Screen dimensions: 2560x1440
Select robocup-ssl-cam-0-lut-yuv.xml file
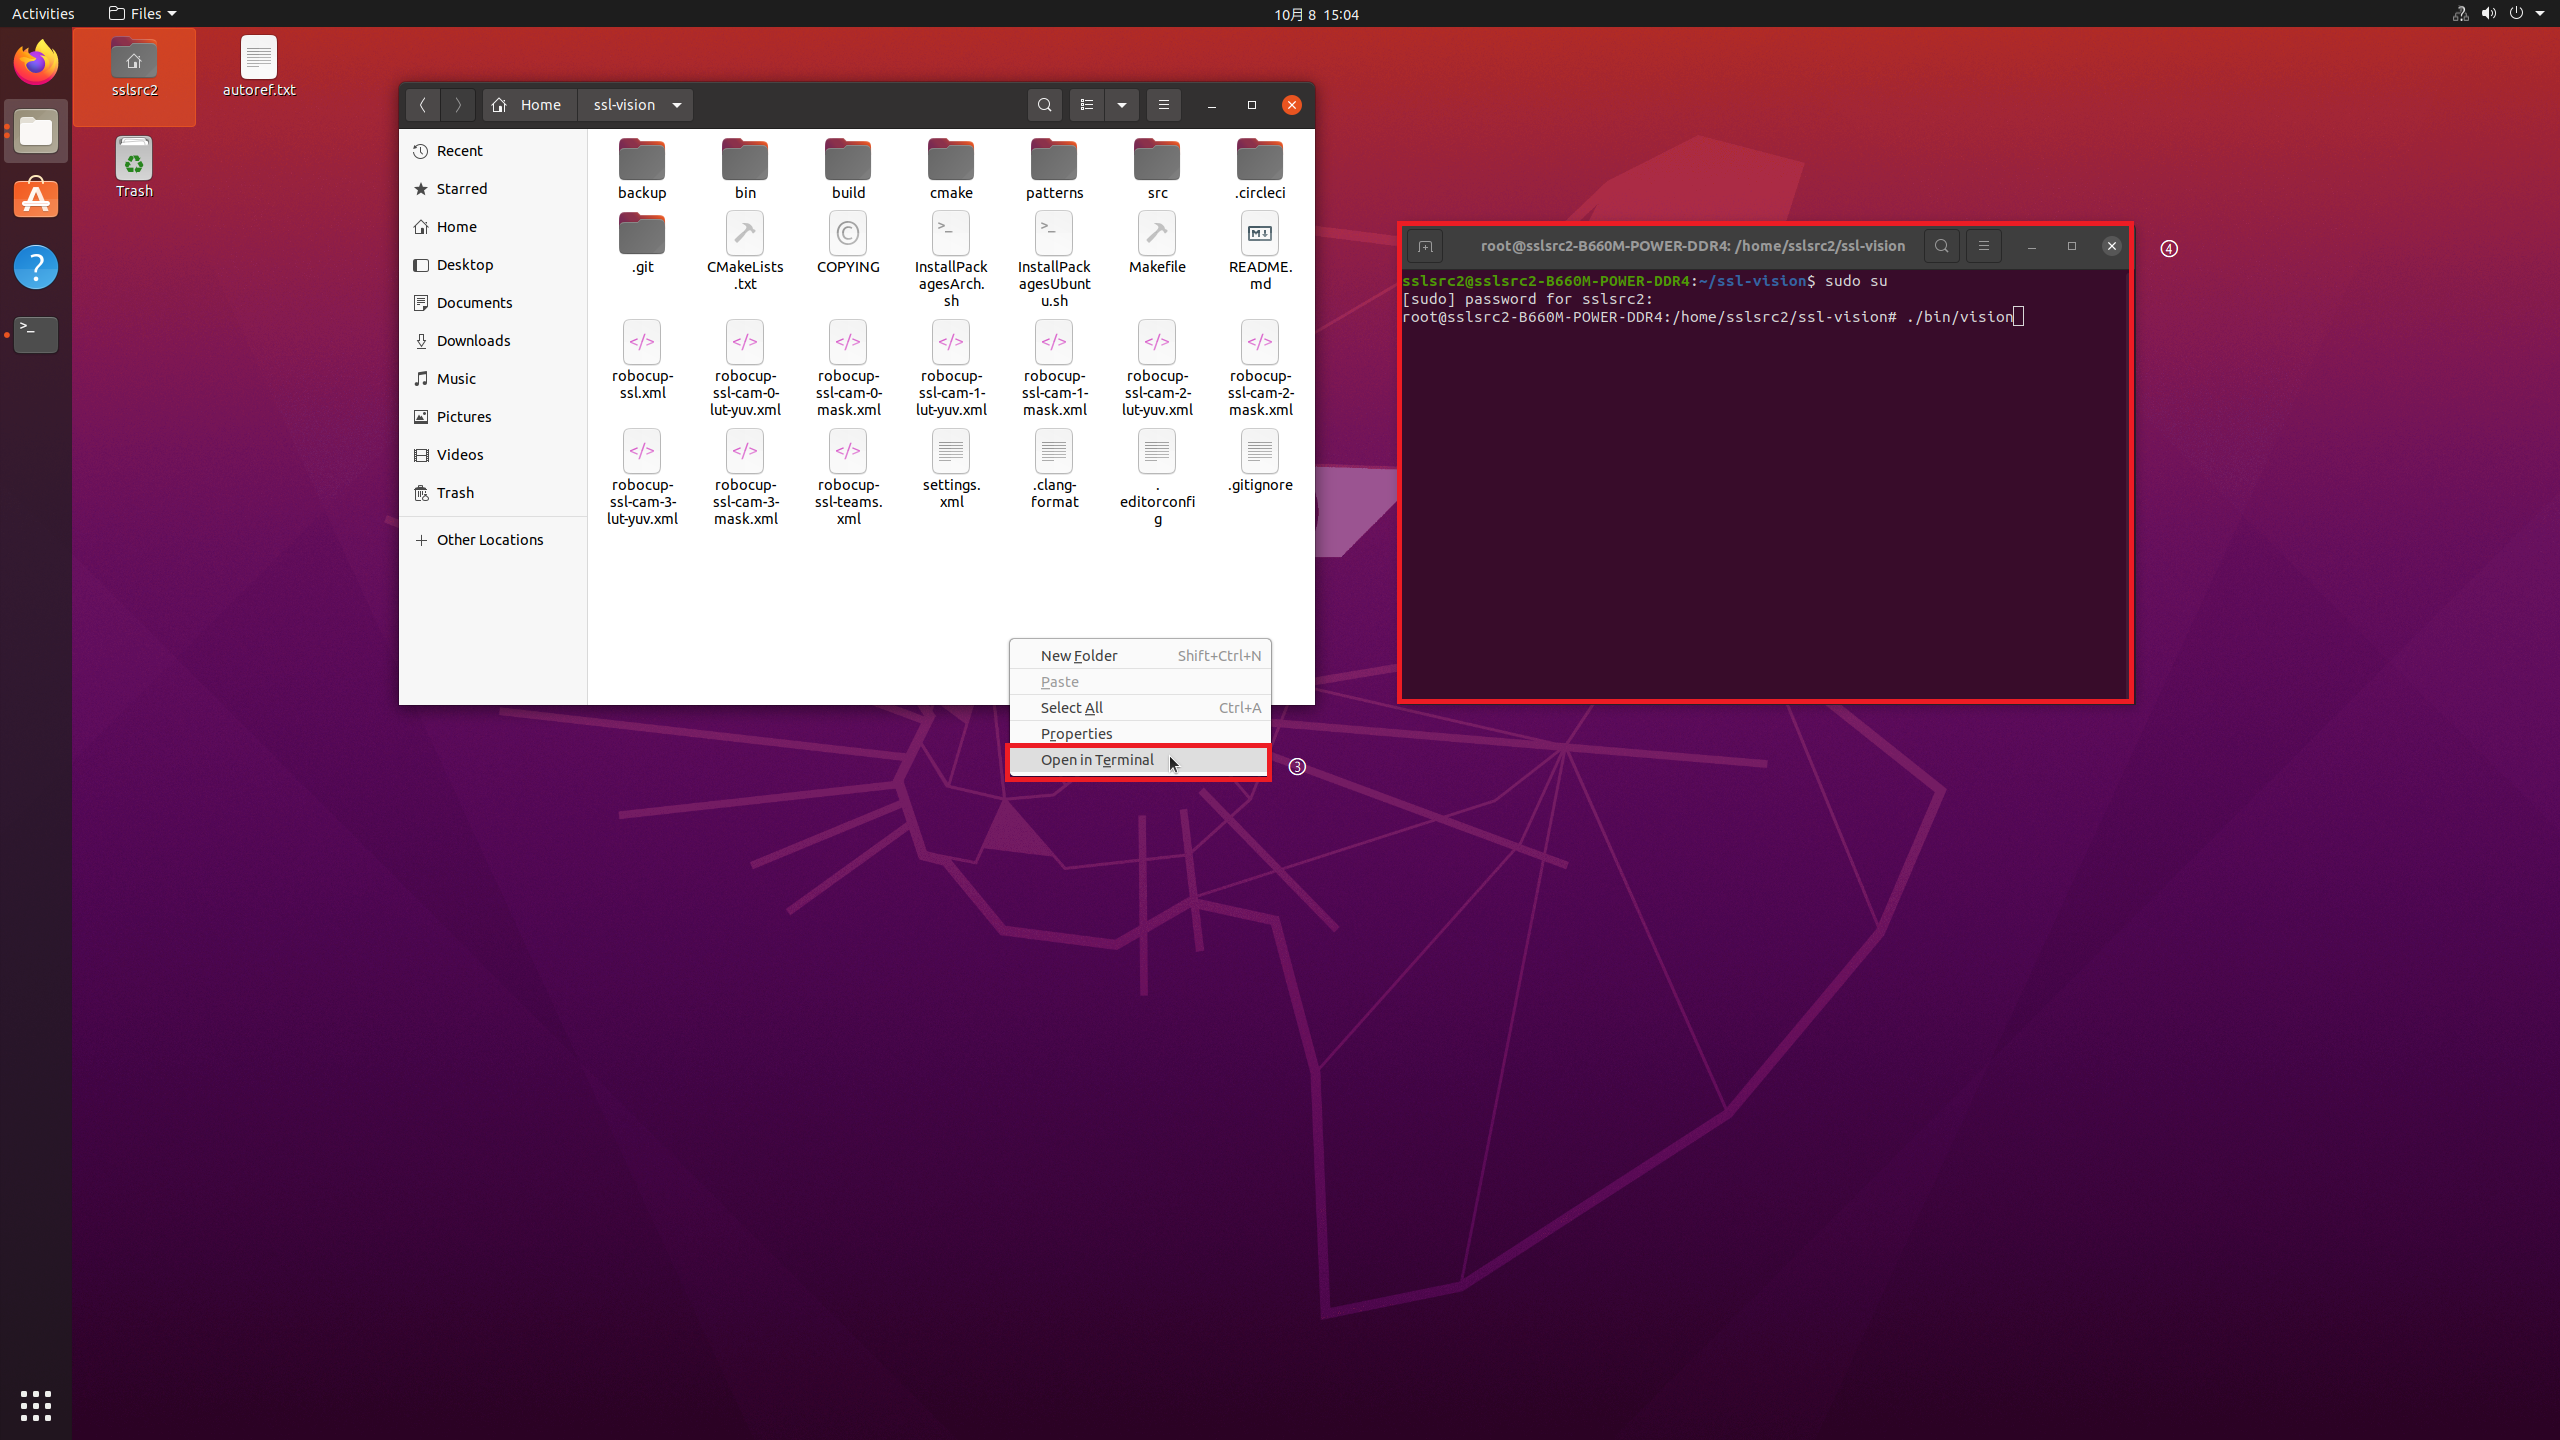click(x=745, y=369)
